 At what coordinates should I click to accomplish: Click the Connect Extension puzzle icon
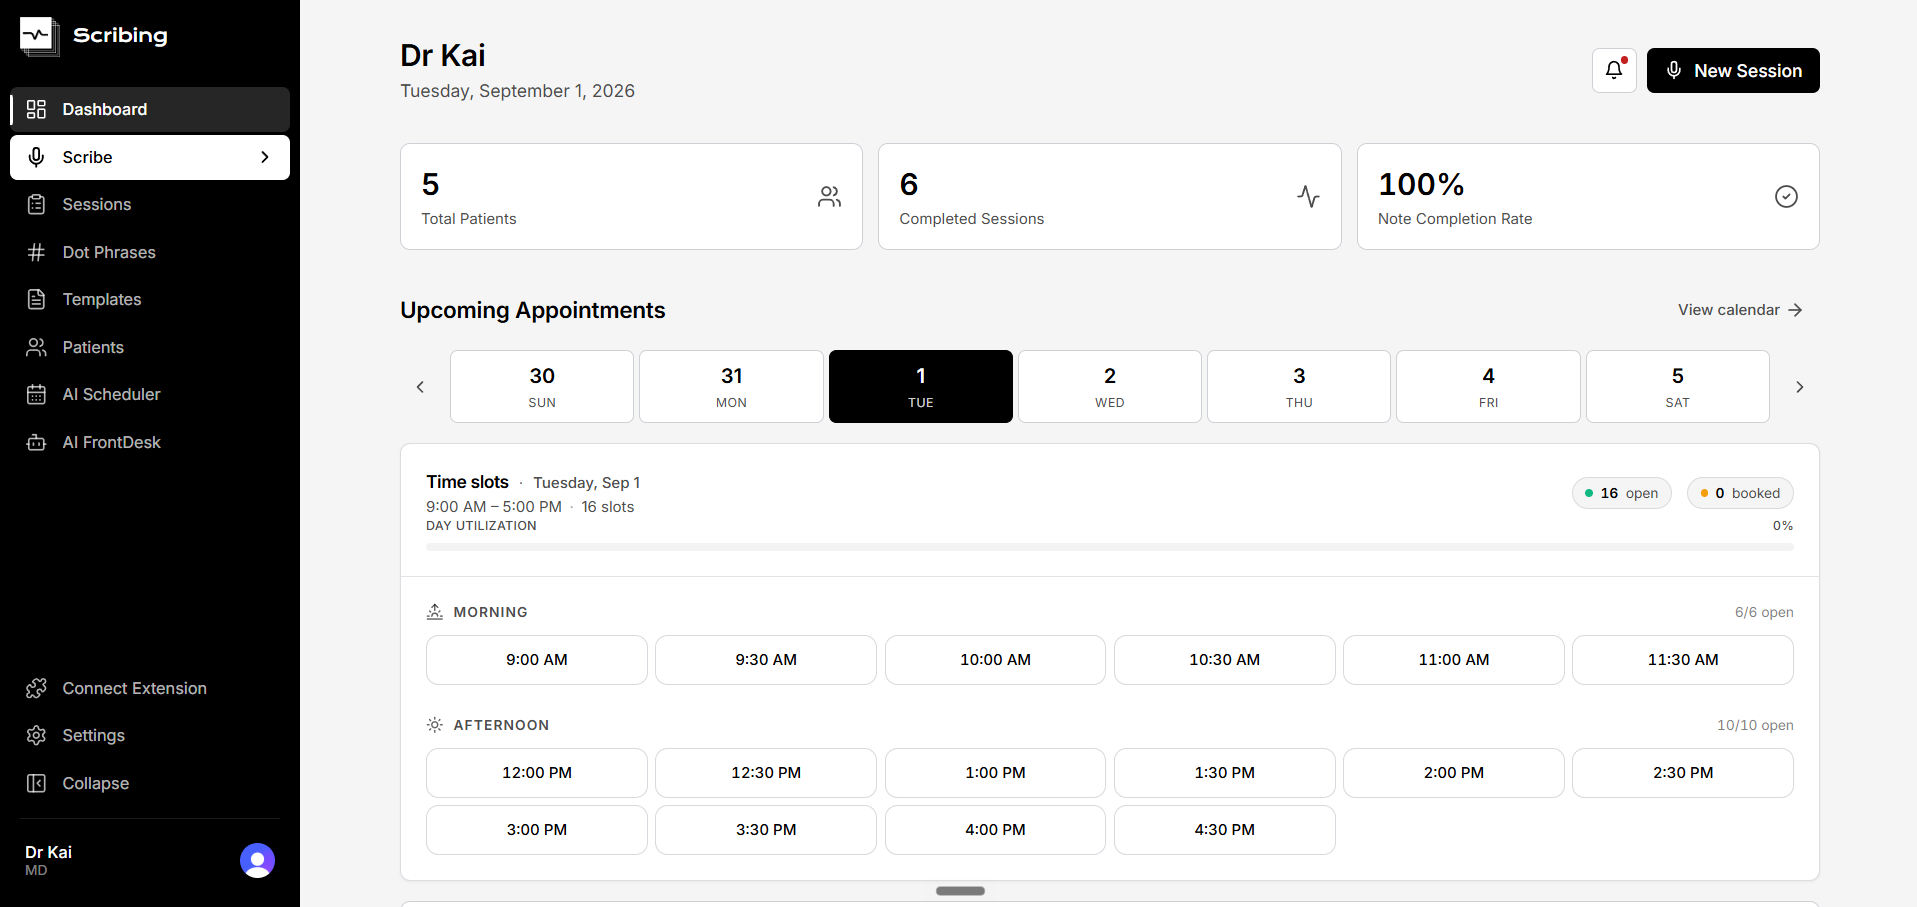(36, 688)
